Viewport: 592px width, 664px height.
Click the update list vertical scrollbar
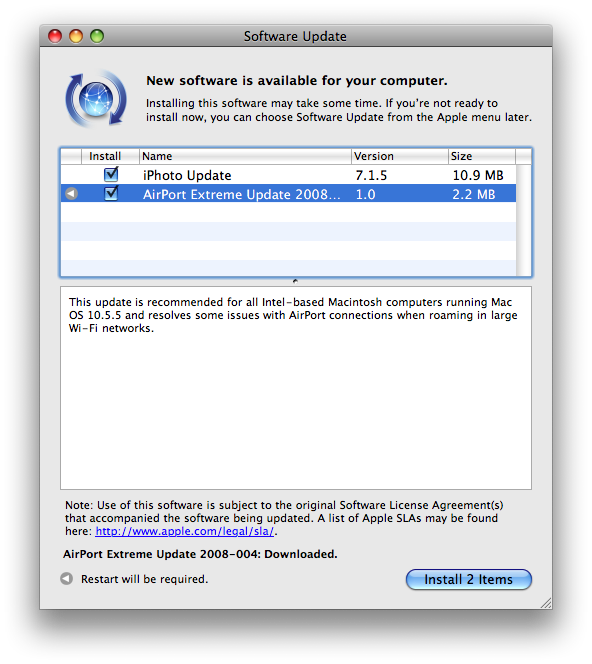(x=523, y=220)
